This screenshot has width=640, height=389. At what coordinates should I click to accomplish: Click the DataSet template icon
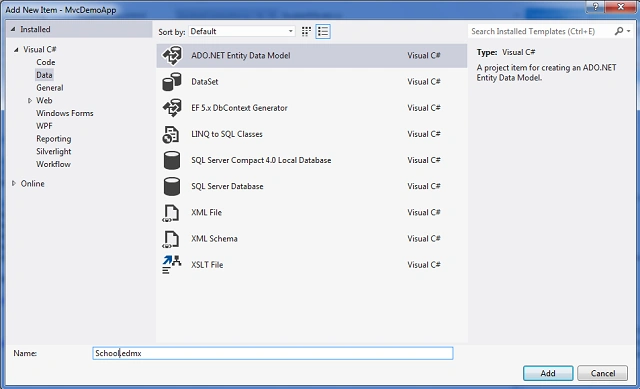coord(172,82)
